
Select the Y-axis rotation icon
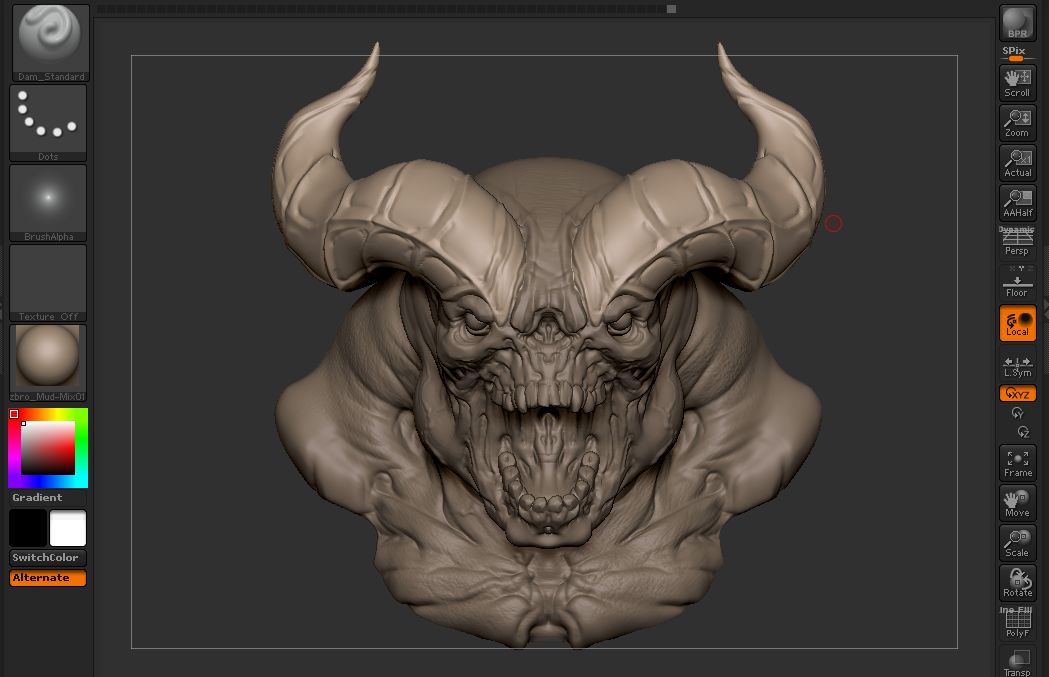[x=1018, y=413]
